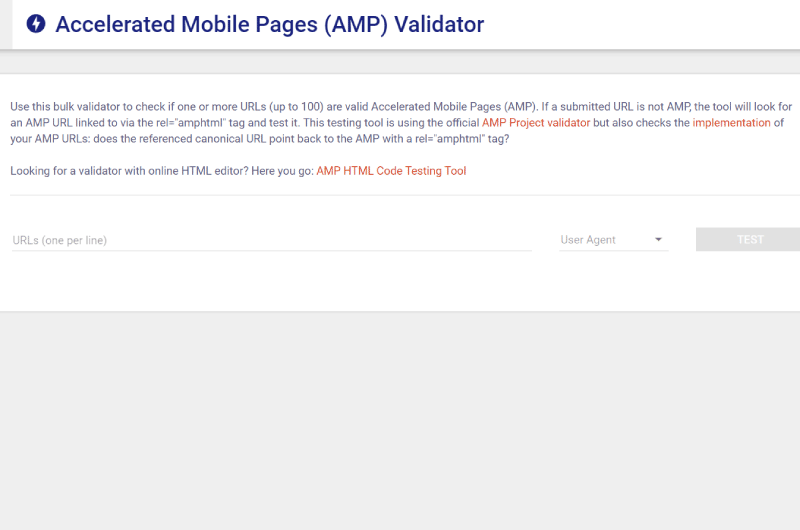Focus the URLs (one per line) input field
800x530 pixels.
(271, 240)
